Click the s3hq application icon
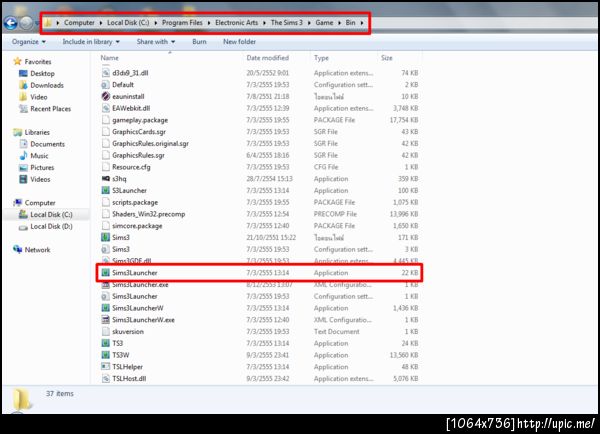Image resolution: width=600 pixels, height=434 pixels. point(106,178)
